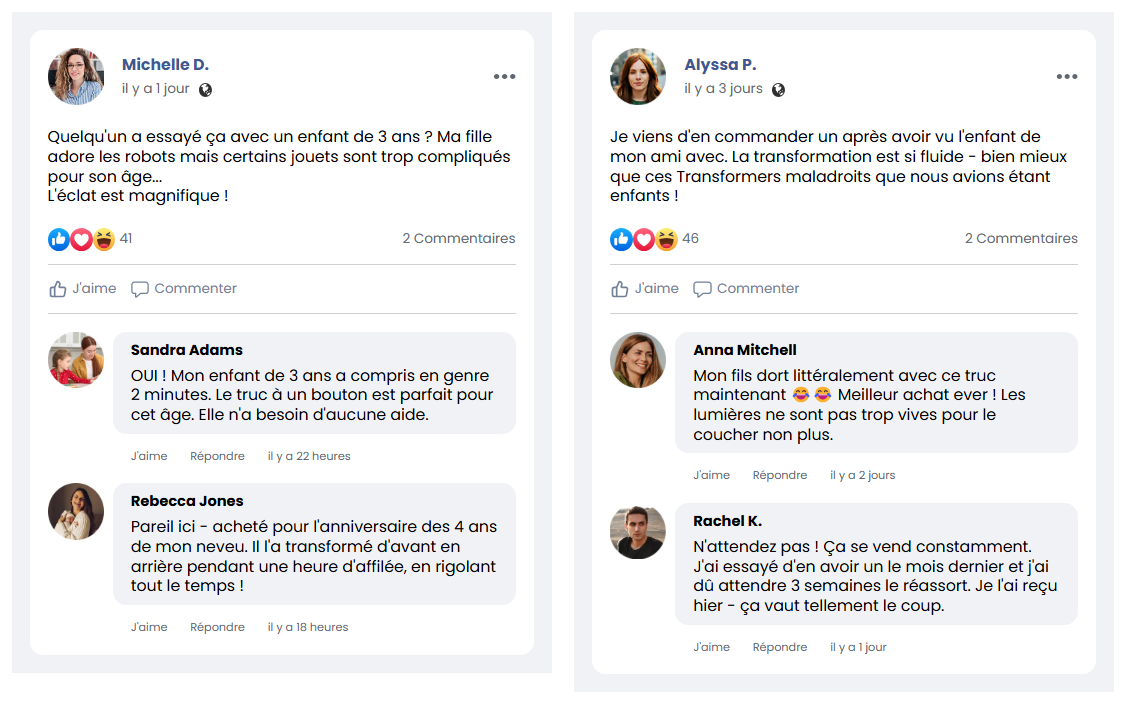Click the thumbs-up J'aime icon under Michelle's post
1132x702 pixels.
[x=58, y=289]
